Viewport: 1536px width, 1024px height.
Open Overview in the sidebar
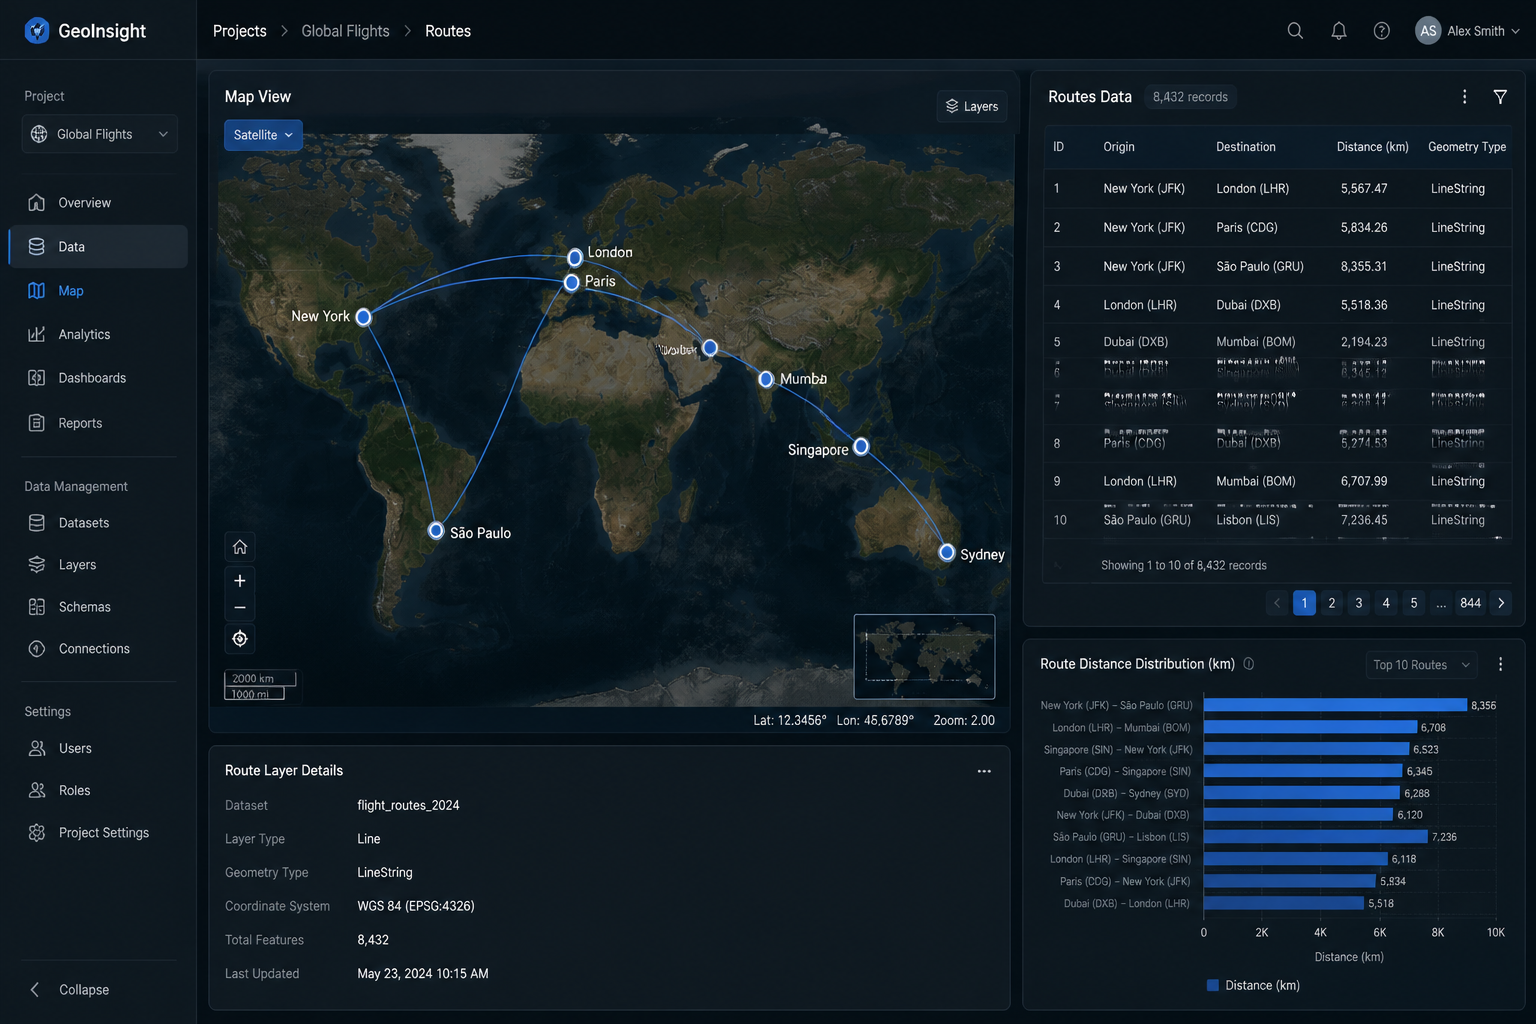point(98,203)
